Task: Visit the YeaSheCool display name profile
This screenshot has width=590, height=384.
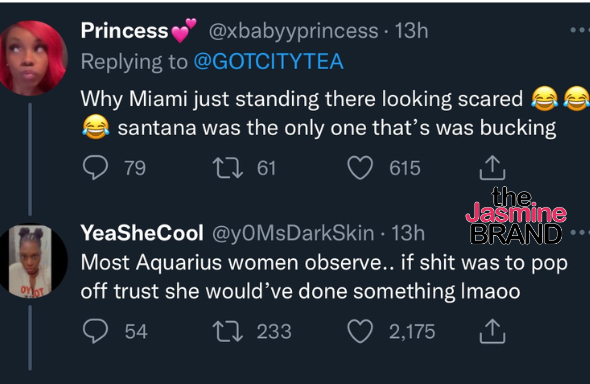Action: [x=142, y=233]
